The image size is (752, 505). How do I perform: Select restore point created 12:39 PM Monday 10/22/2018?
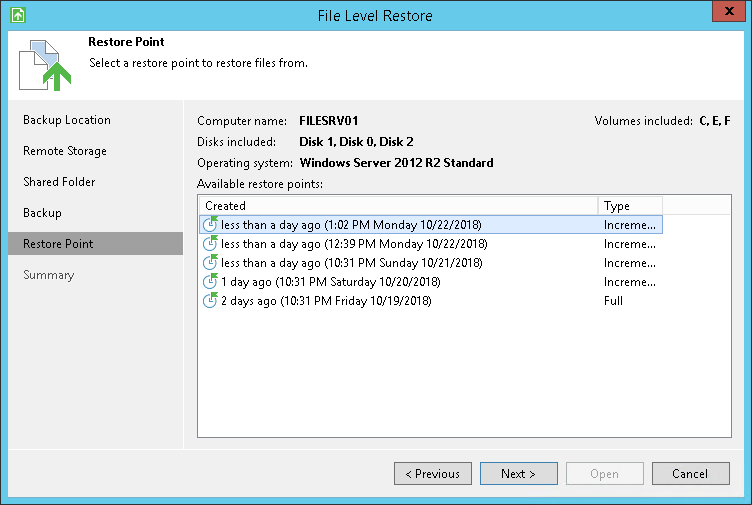point(431,244)
